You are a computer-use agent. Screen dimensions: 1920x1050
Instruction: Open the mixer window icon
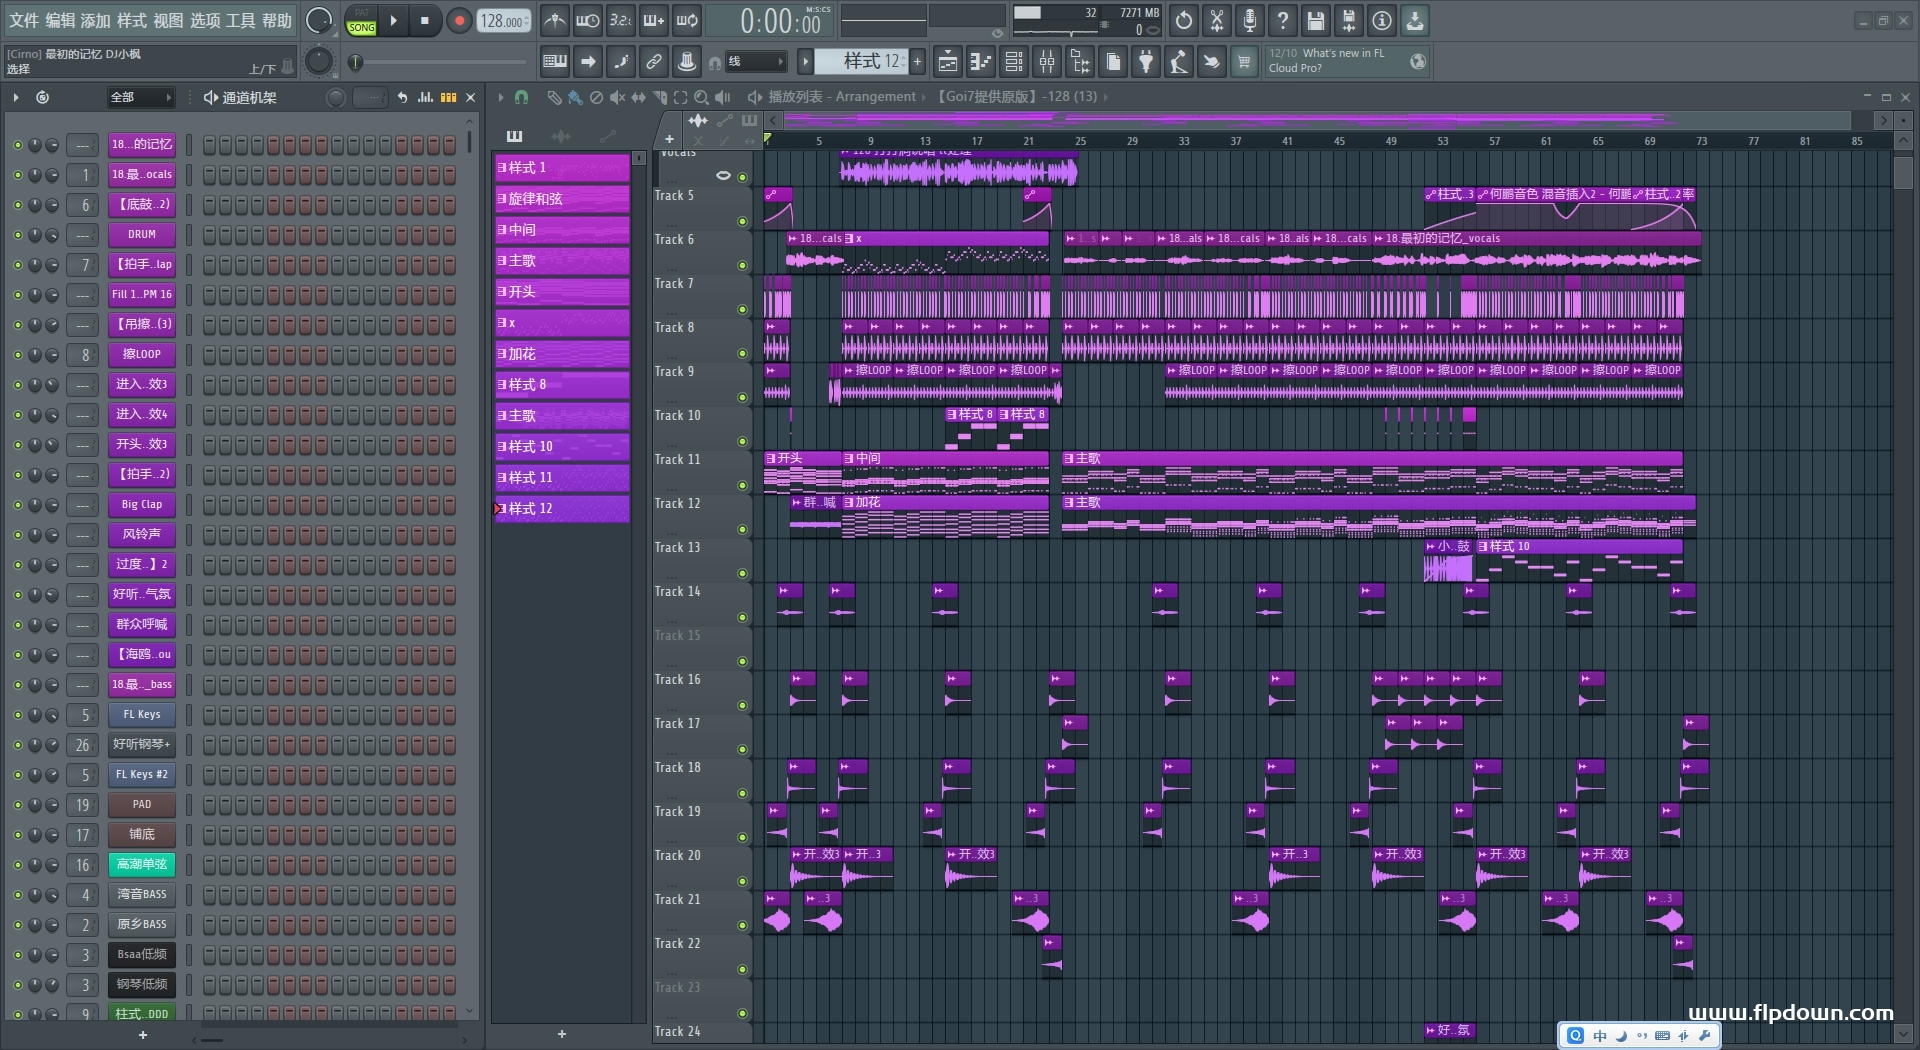1047,62
